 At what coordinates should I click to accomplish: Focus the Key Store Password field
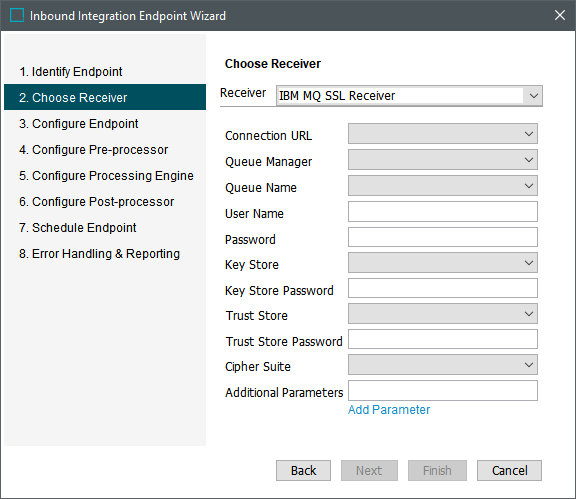click(443, 288)
